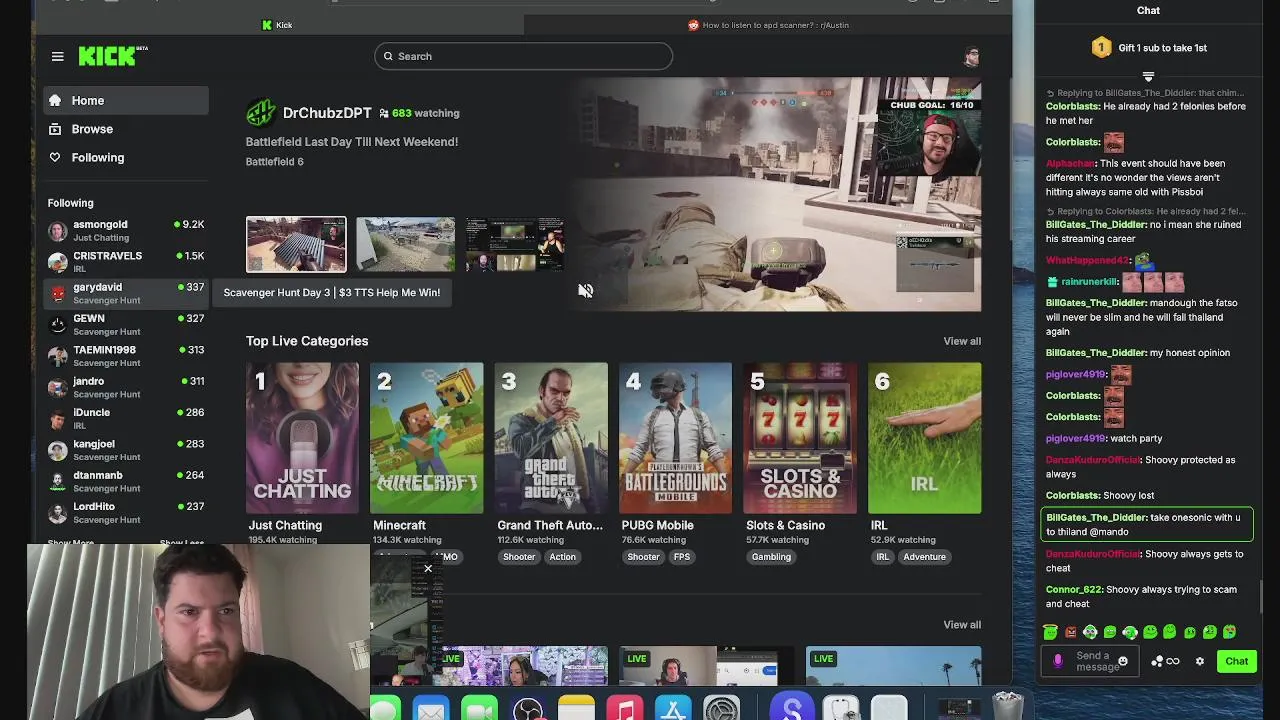Collapse the pinned chat gift banner
The width and height of the screenshot is (1280, 720).
tap(1148, 77)
